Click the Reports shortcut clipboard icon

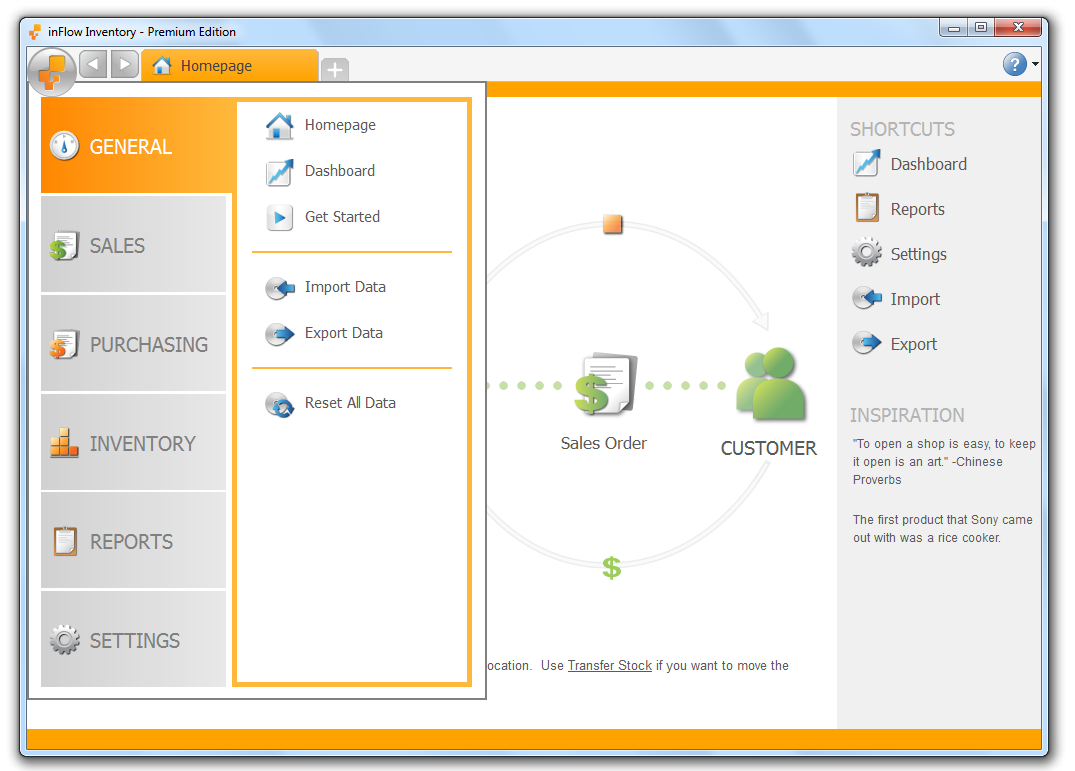(867, 208)
